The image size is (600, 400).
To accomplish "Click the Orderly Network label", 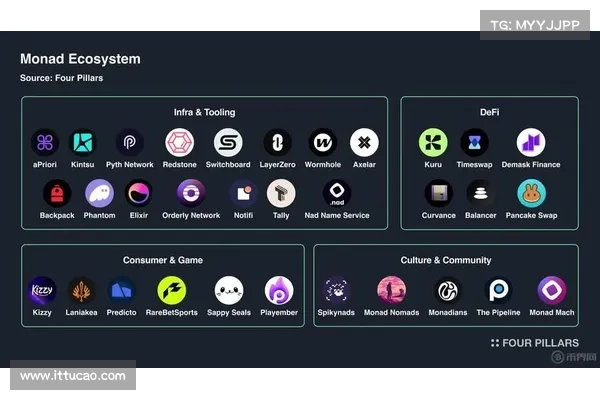I will point(191,216).
